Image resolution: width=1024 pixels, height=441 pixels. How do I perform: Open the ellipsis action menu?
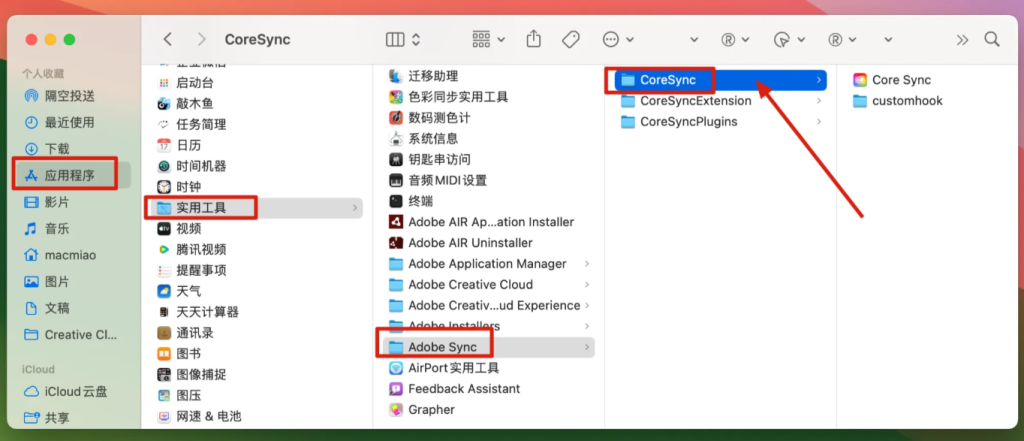coord(618,39)
